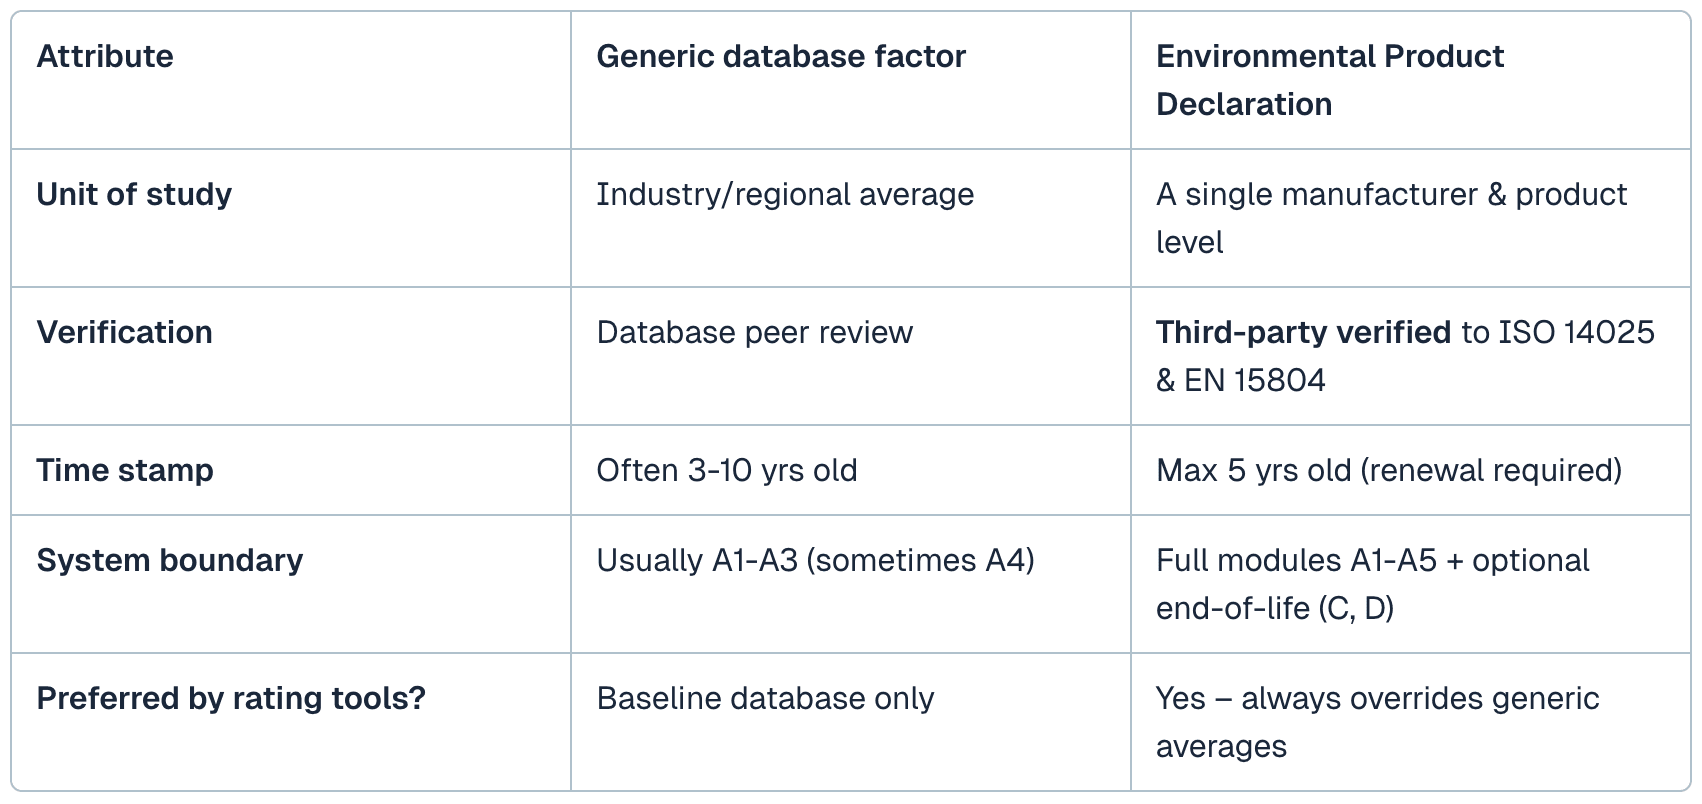Select "Max 5 yrs old (renewal required)" cell
Screen dimensions: 1702x804
(1388, 471)
